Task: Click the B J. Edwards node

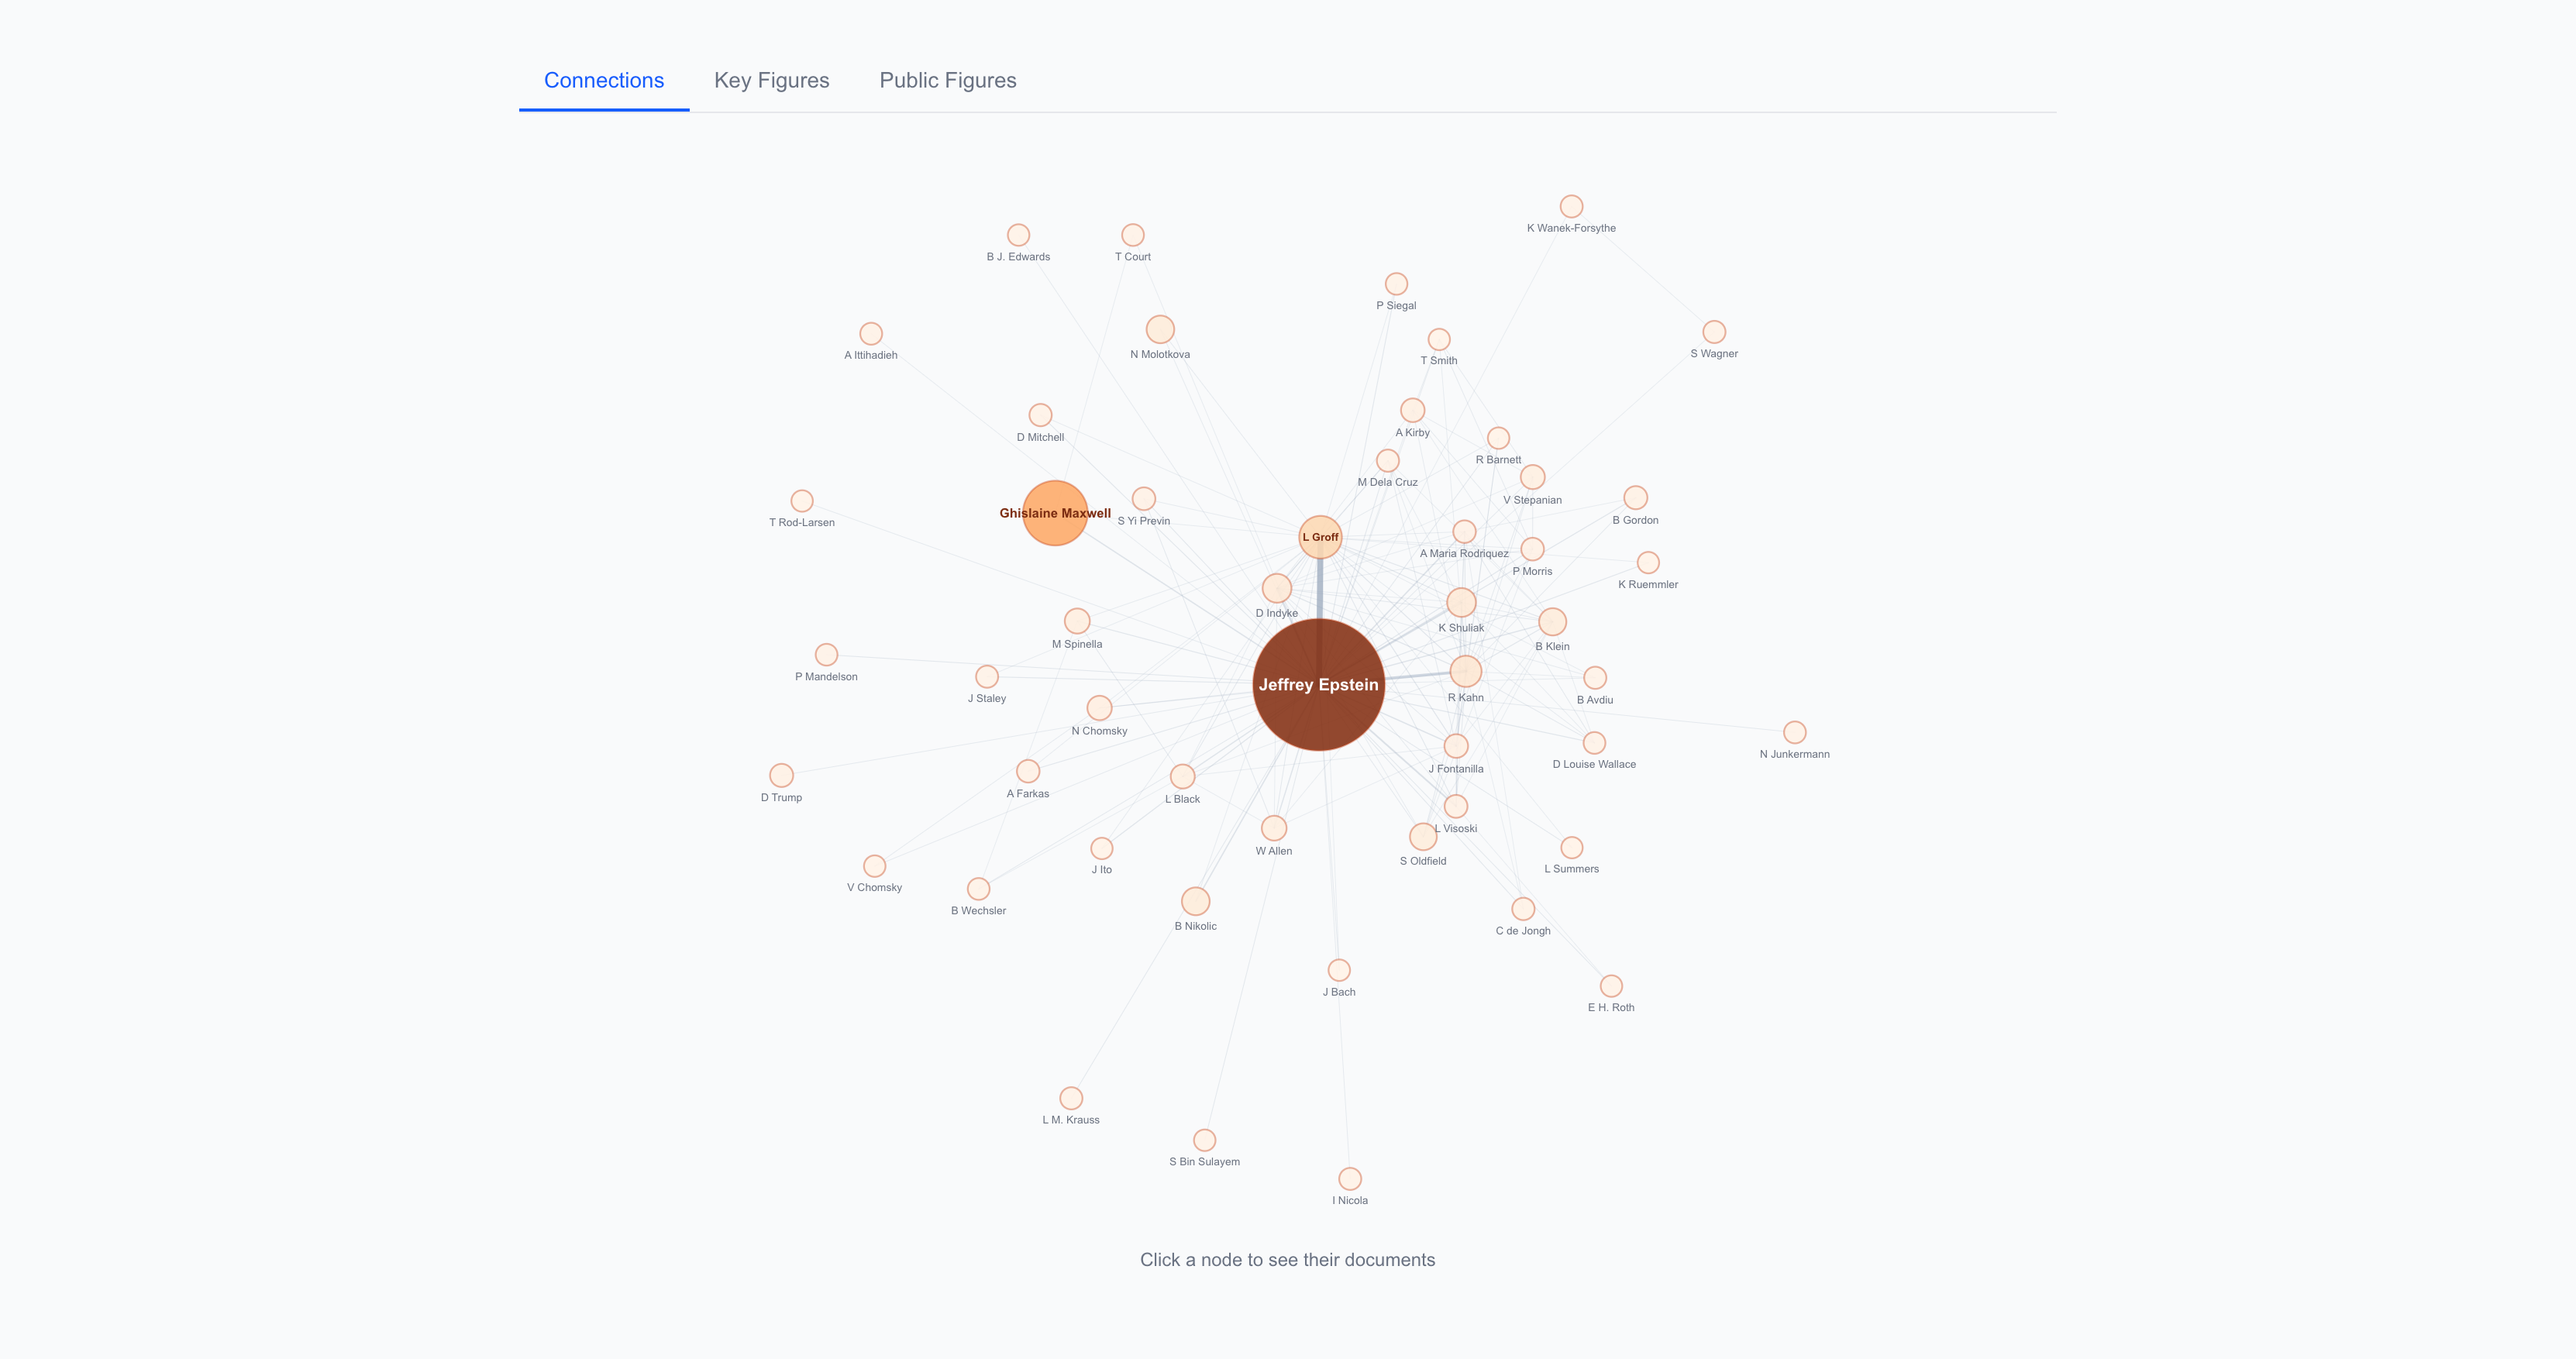Action: pos(1018,235)
